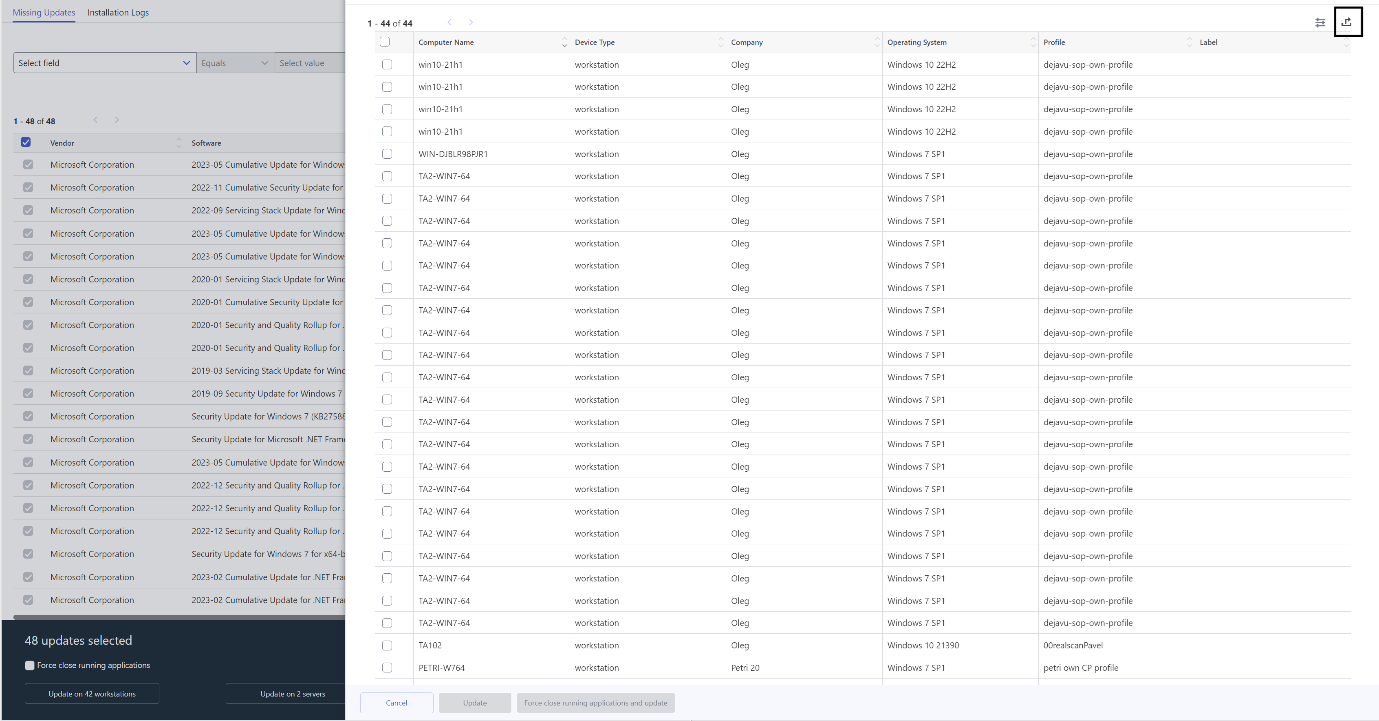Click the Software column header
Image resolution: width=1379 pixels, height=721 pixels.
[206, 143]
